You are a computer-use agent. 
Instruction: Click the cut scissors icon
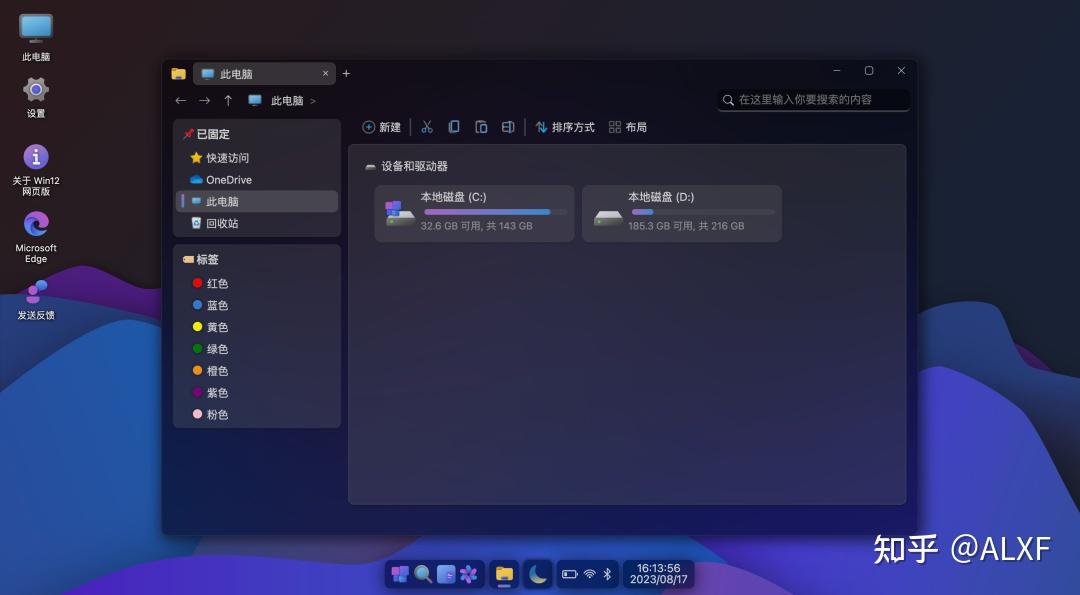click(x=427, y=127)
